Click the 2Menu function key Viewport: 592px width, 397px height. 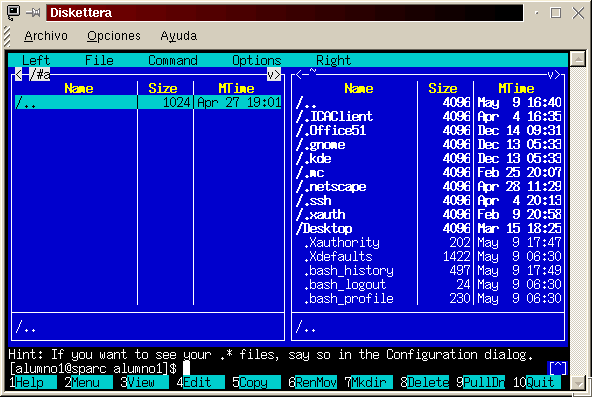88,382
